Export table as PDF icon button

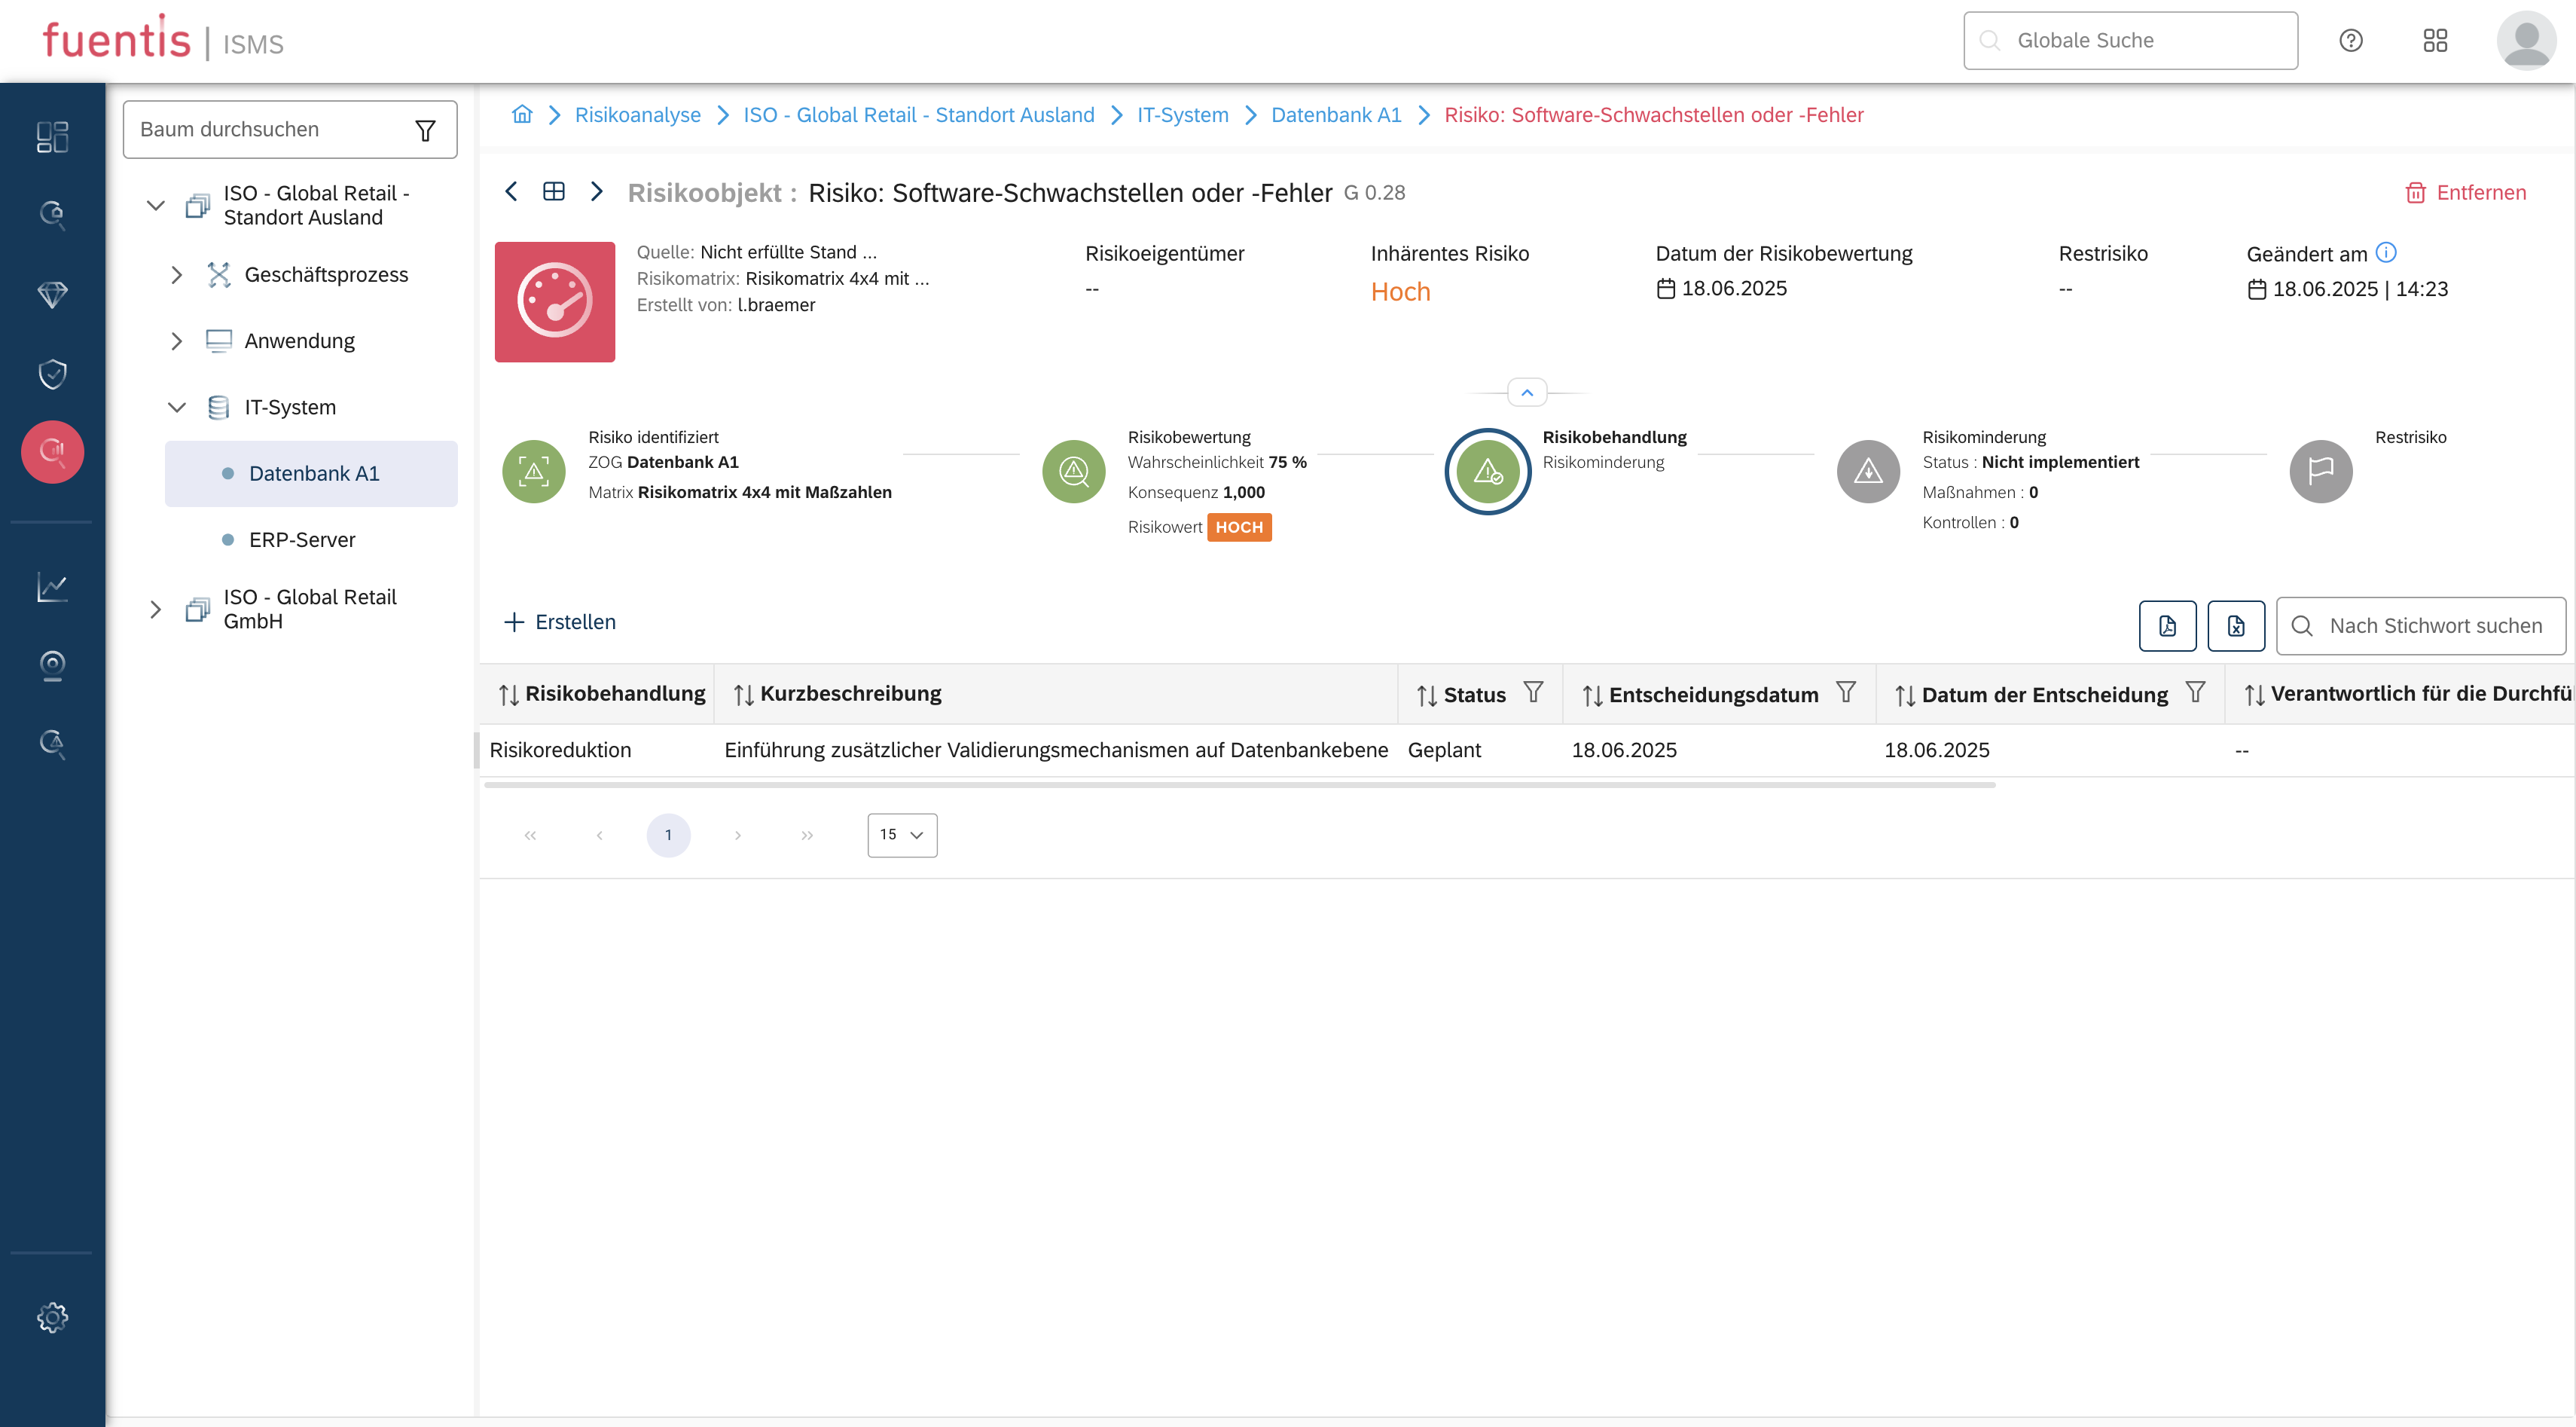2167,626
